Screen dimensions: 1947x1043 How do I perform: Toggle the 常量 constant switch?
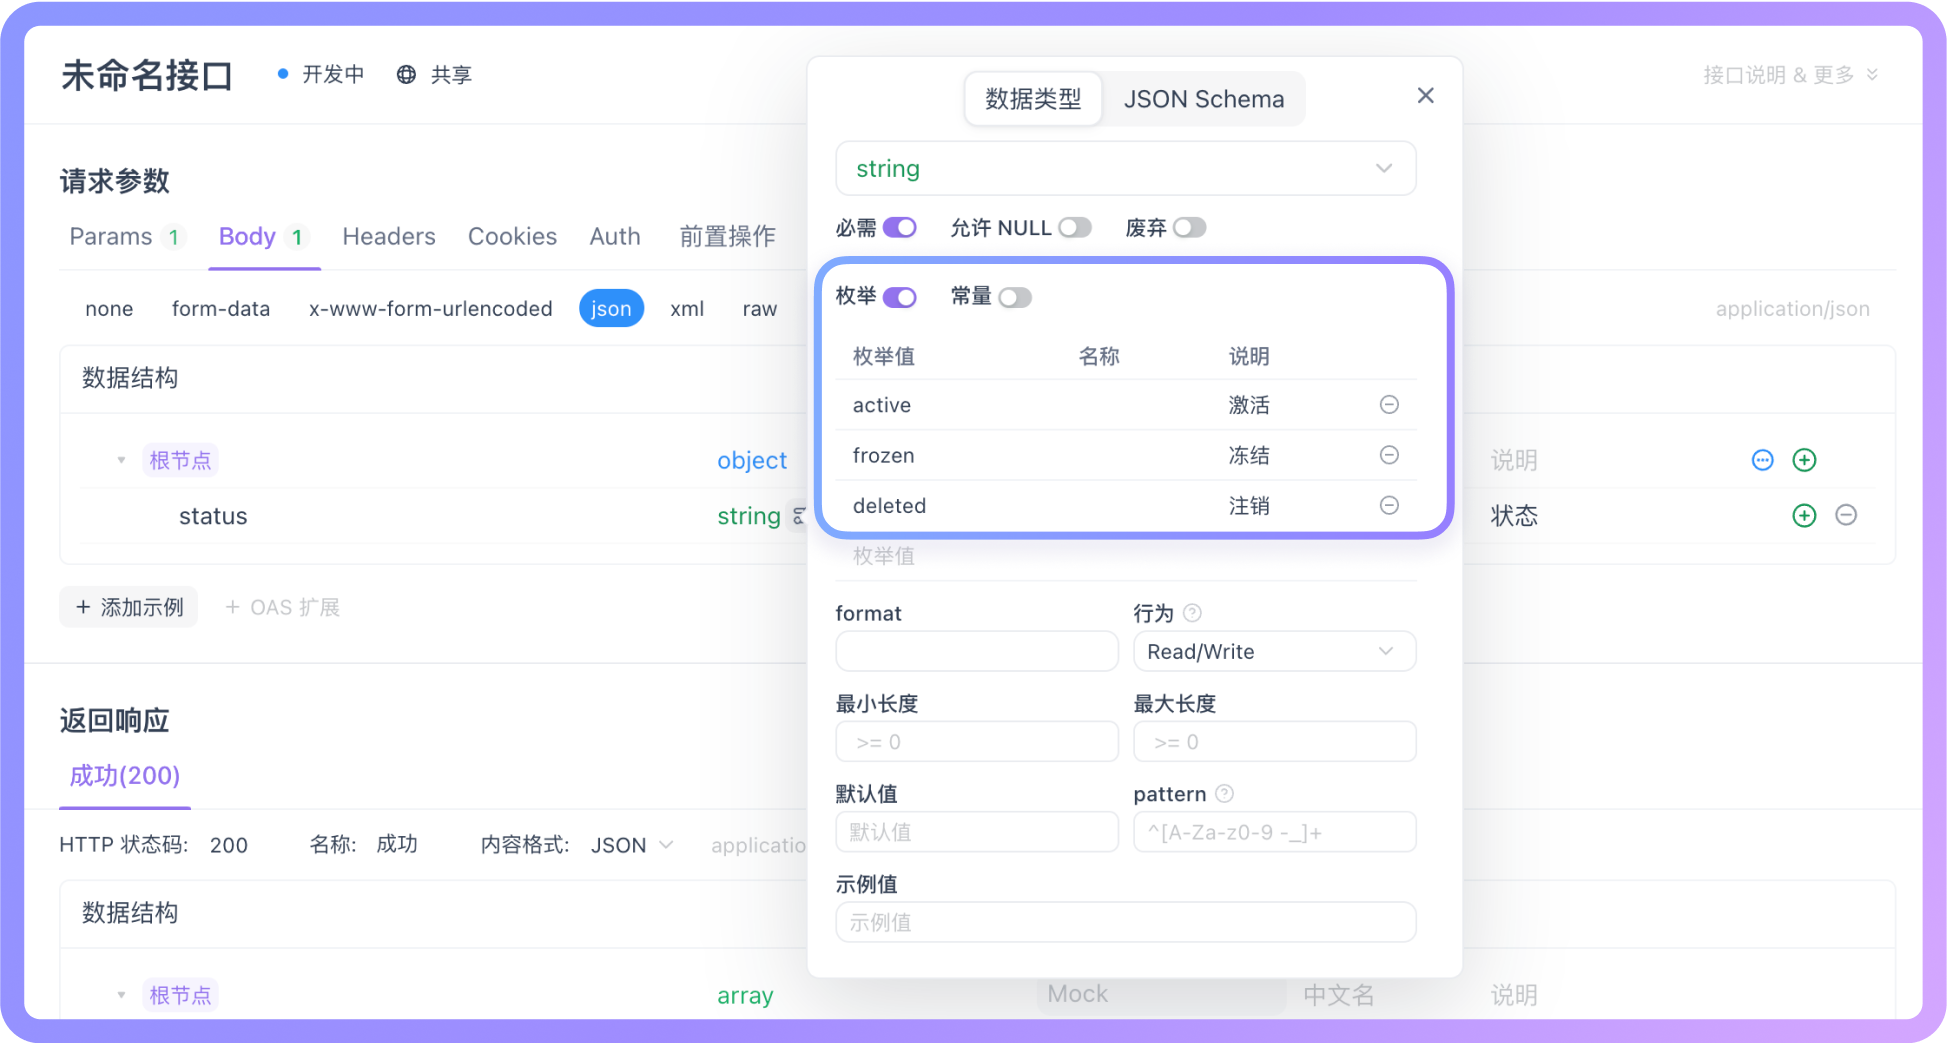point(1015,297)
